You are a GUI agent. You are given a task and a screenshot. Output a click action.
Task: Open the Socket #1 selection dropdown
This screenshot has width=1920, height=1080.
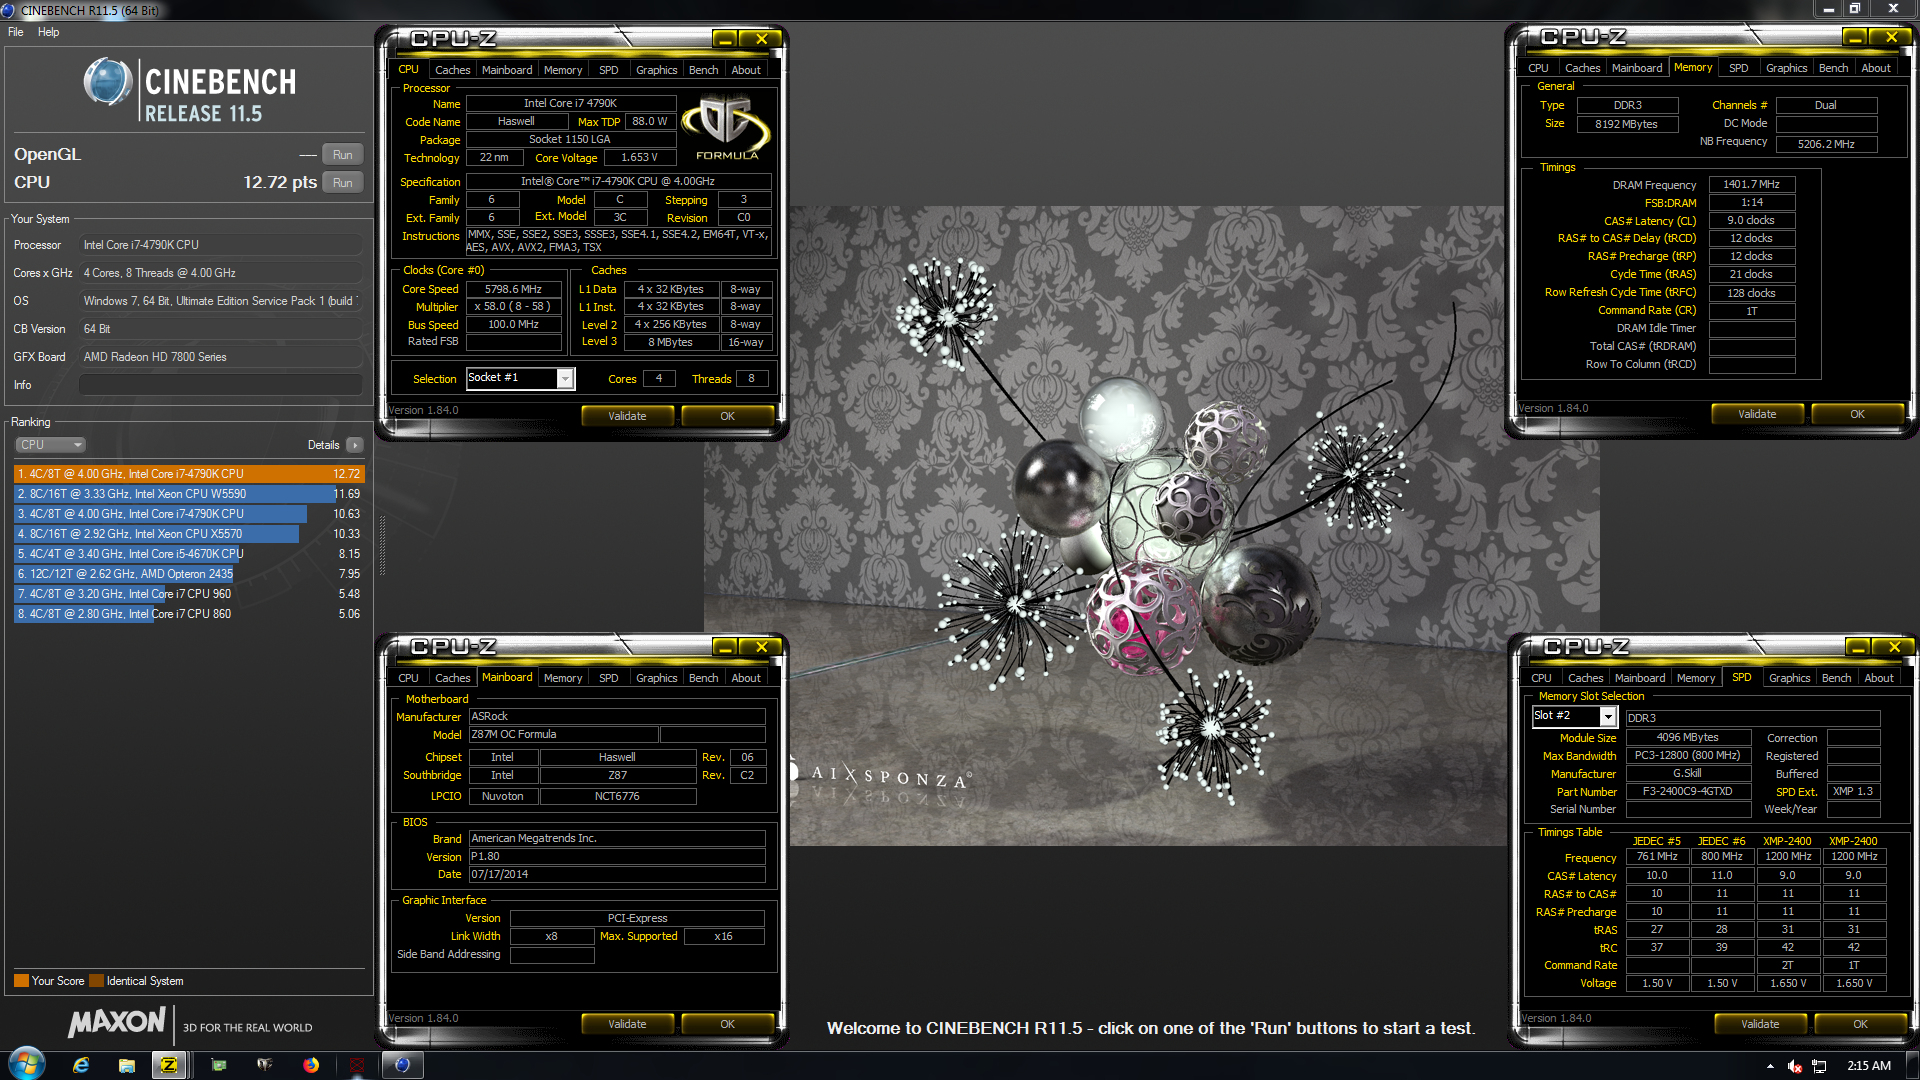[565, 378]
